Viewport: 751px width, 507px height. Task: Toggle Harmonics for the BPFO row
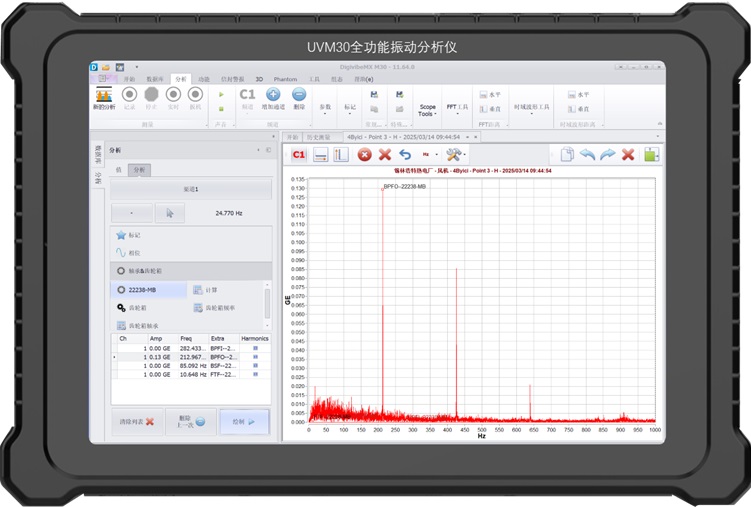pos(254,356)
